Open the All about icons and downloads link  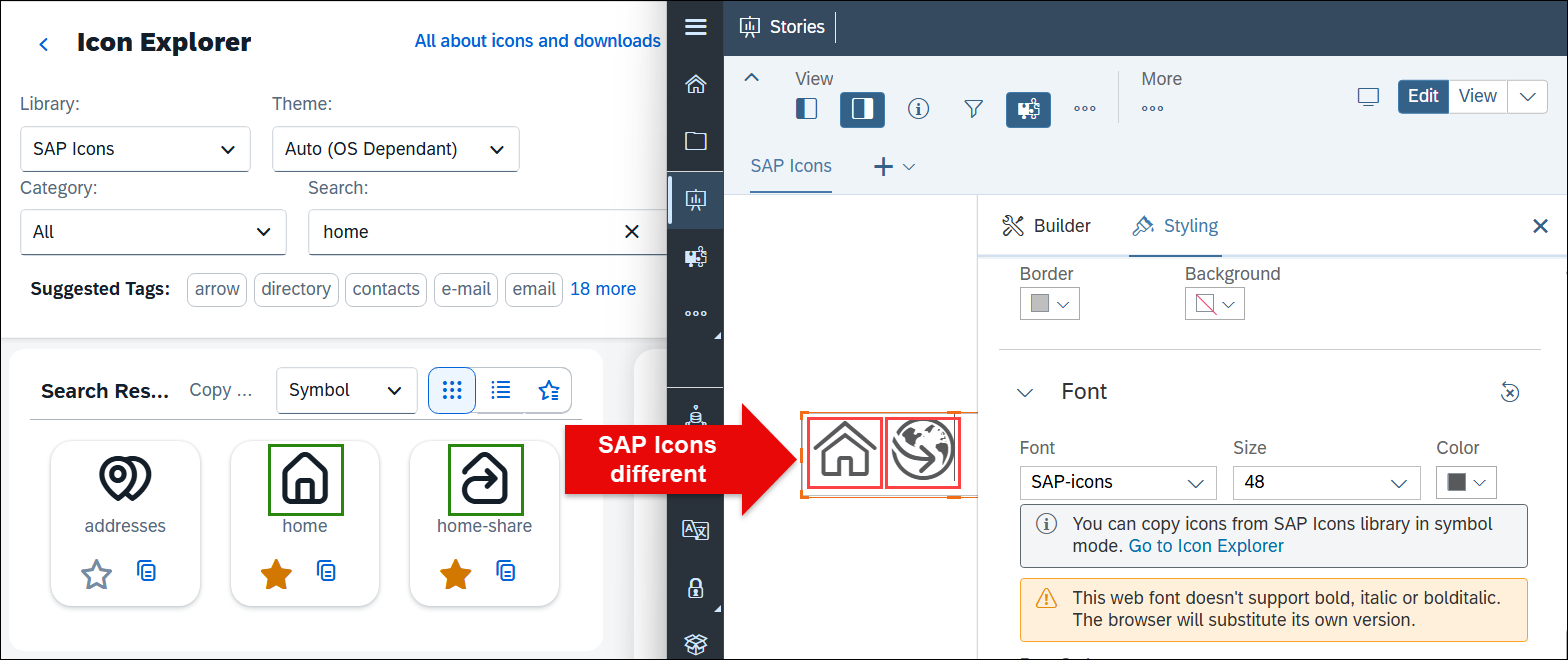click(x=538, y=41)
